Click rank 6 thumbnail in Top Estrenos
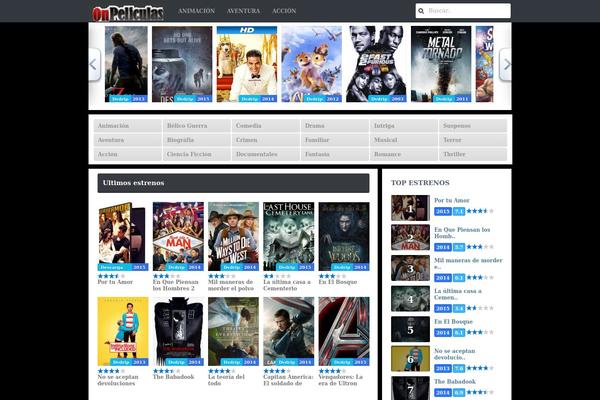600x400 pixels. (x=410, y=359)
